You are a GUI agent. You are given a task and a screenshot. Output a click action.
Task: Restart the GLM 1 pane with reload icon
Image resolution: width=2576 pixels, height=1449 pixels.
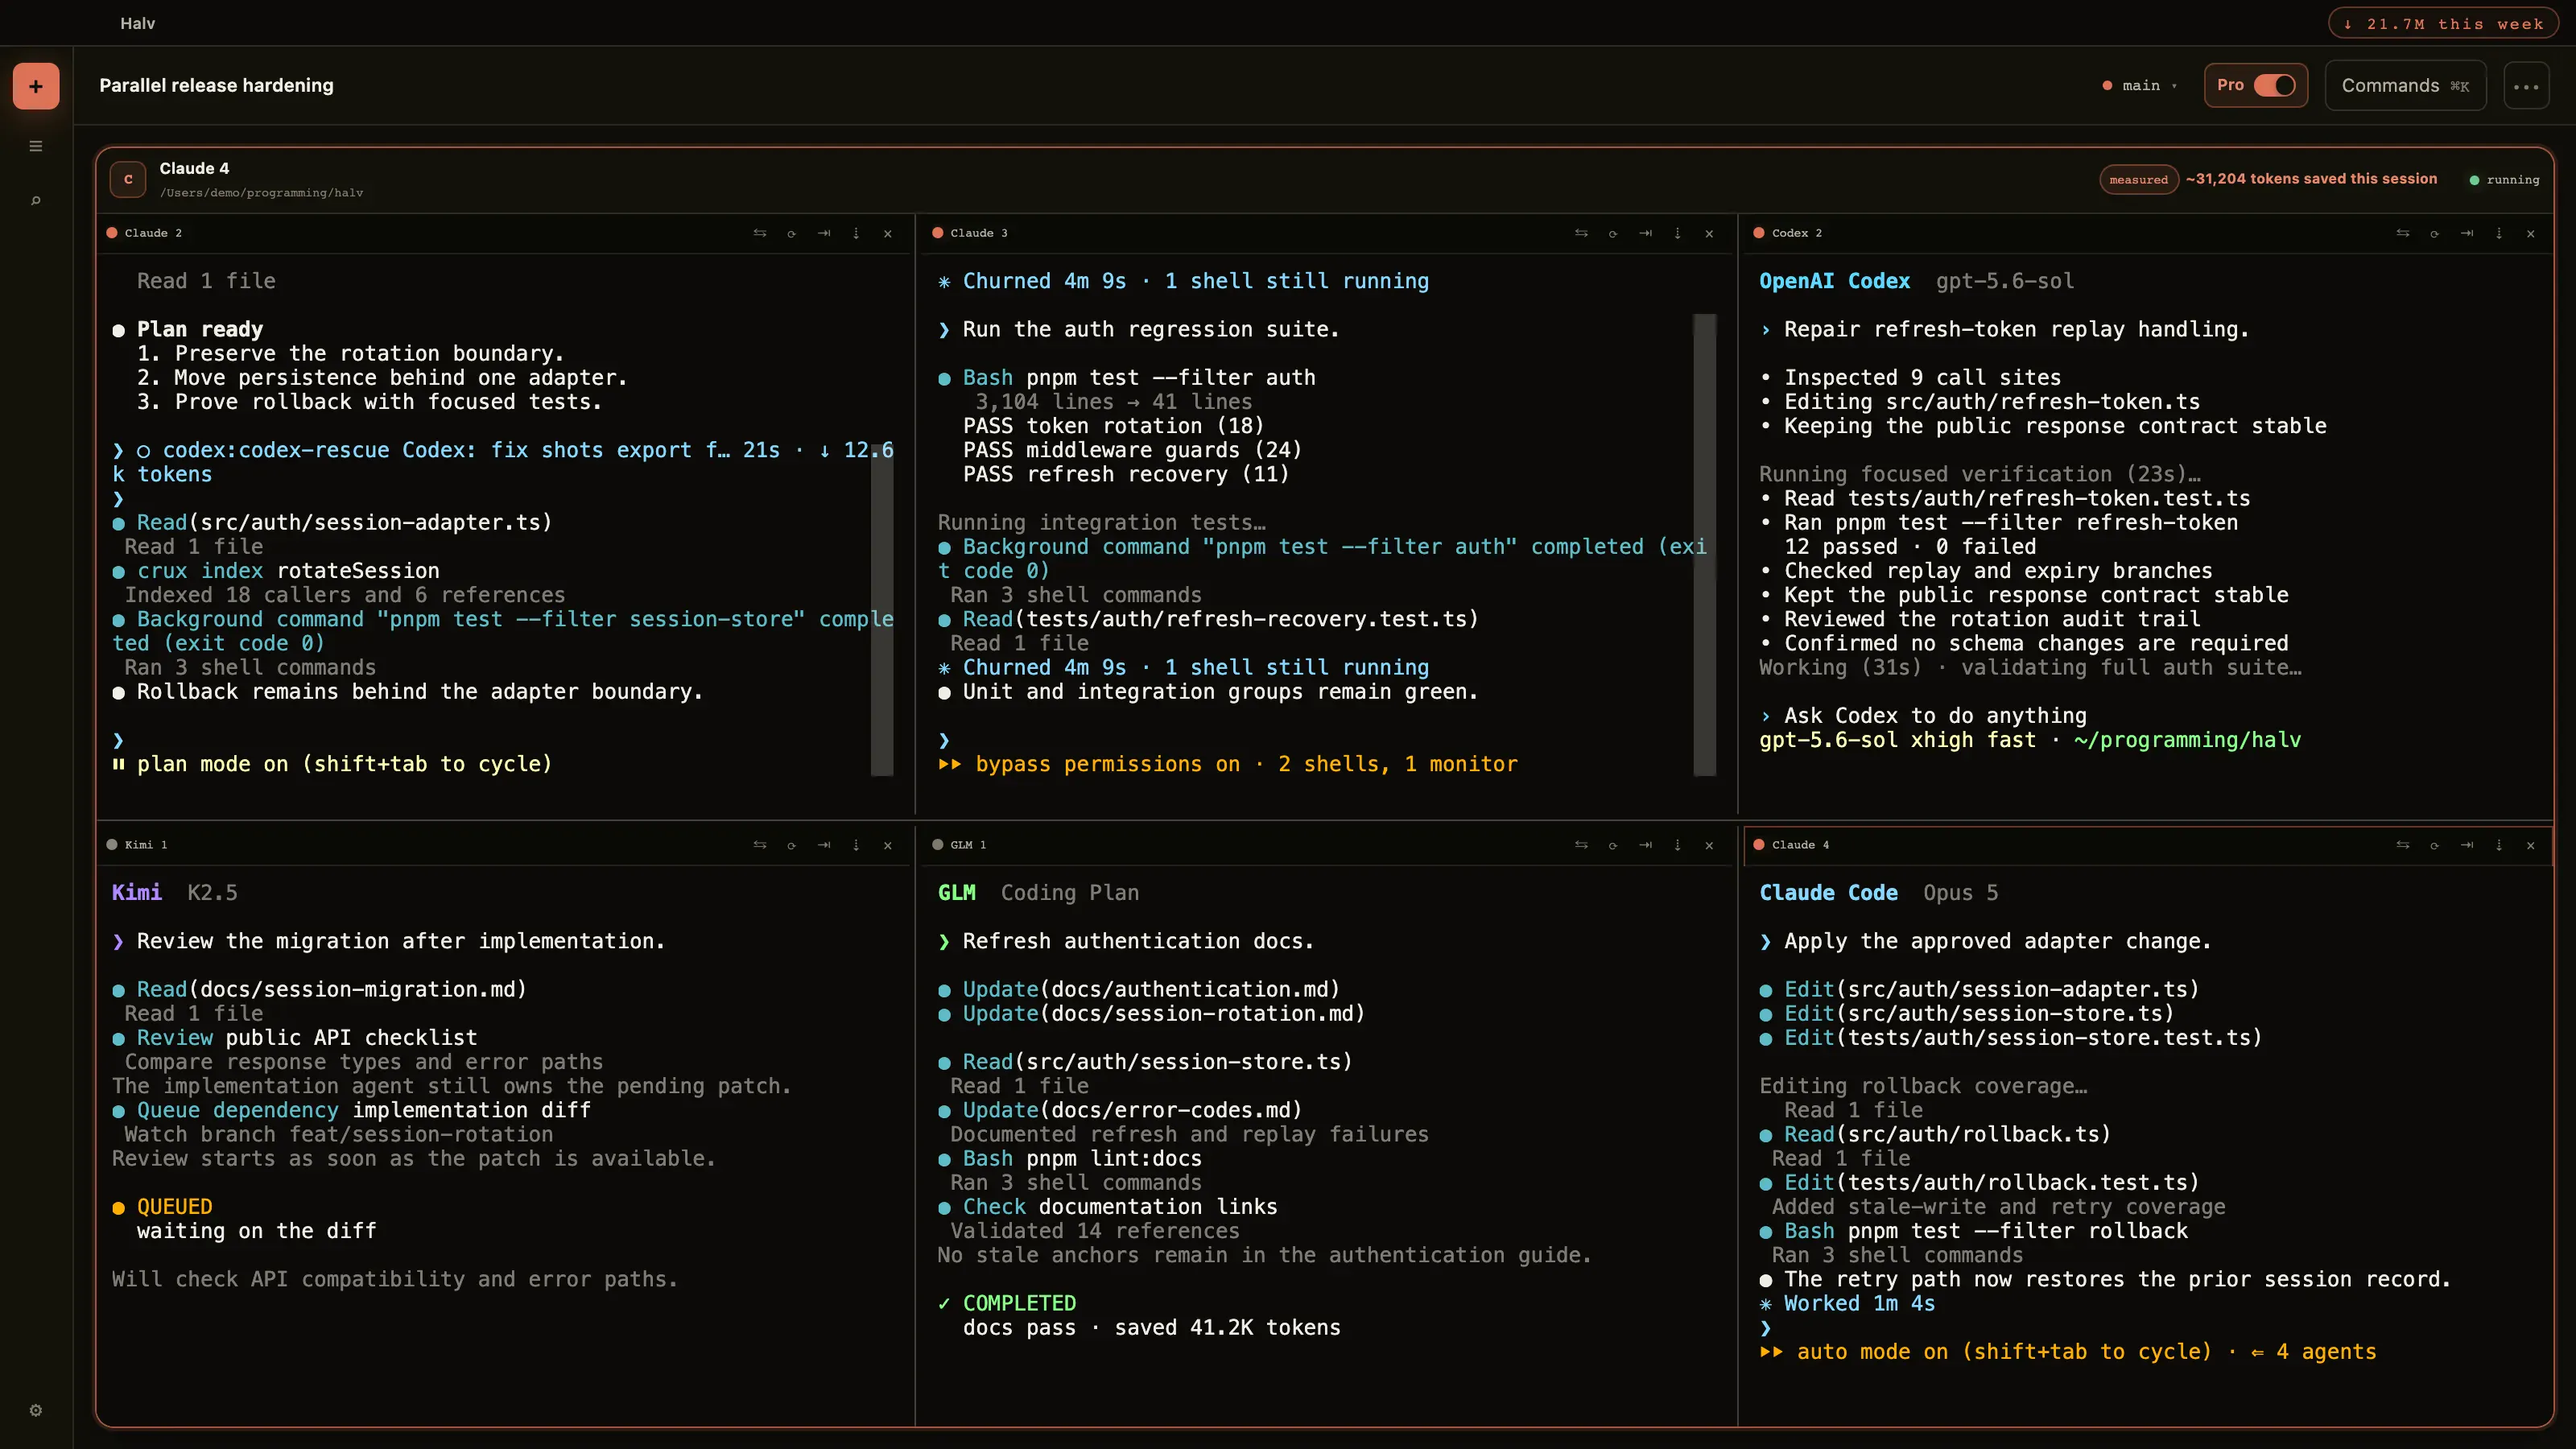point(1613,845)
